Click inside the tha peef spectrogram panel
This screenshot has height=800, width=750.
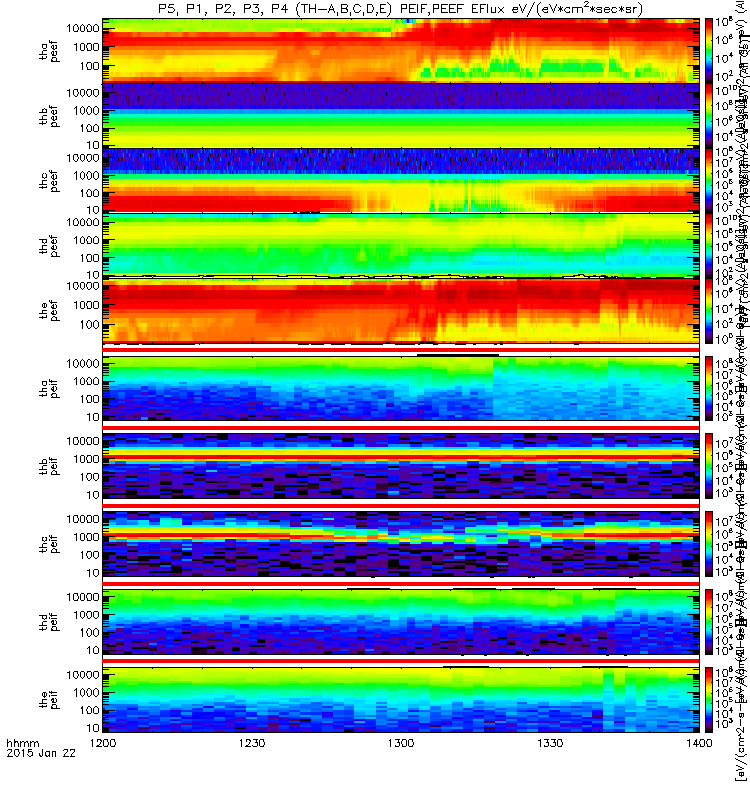pos(401,50)
